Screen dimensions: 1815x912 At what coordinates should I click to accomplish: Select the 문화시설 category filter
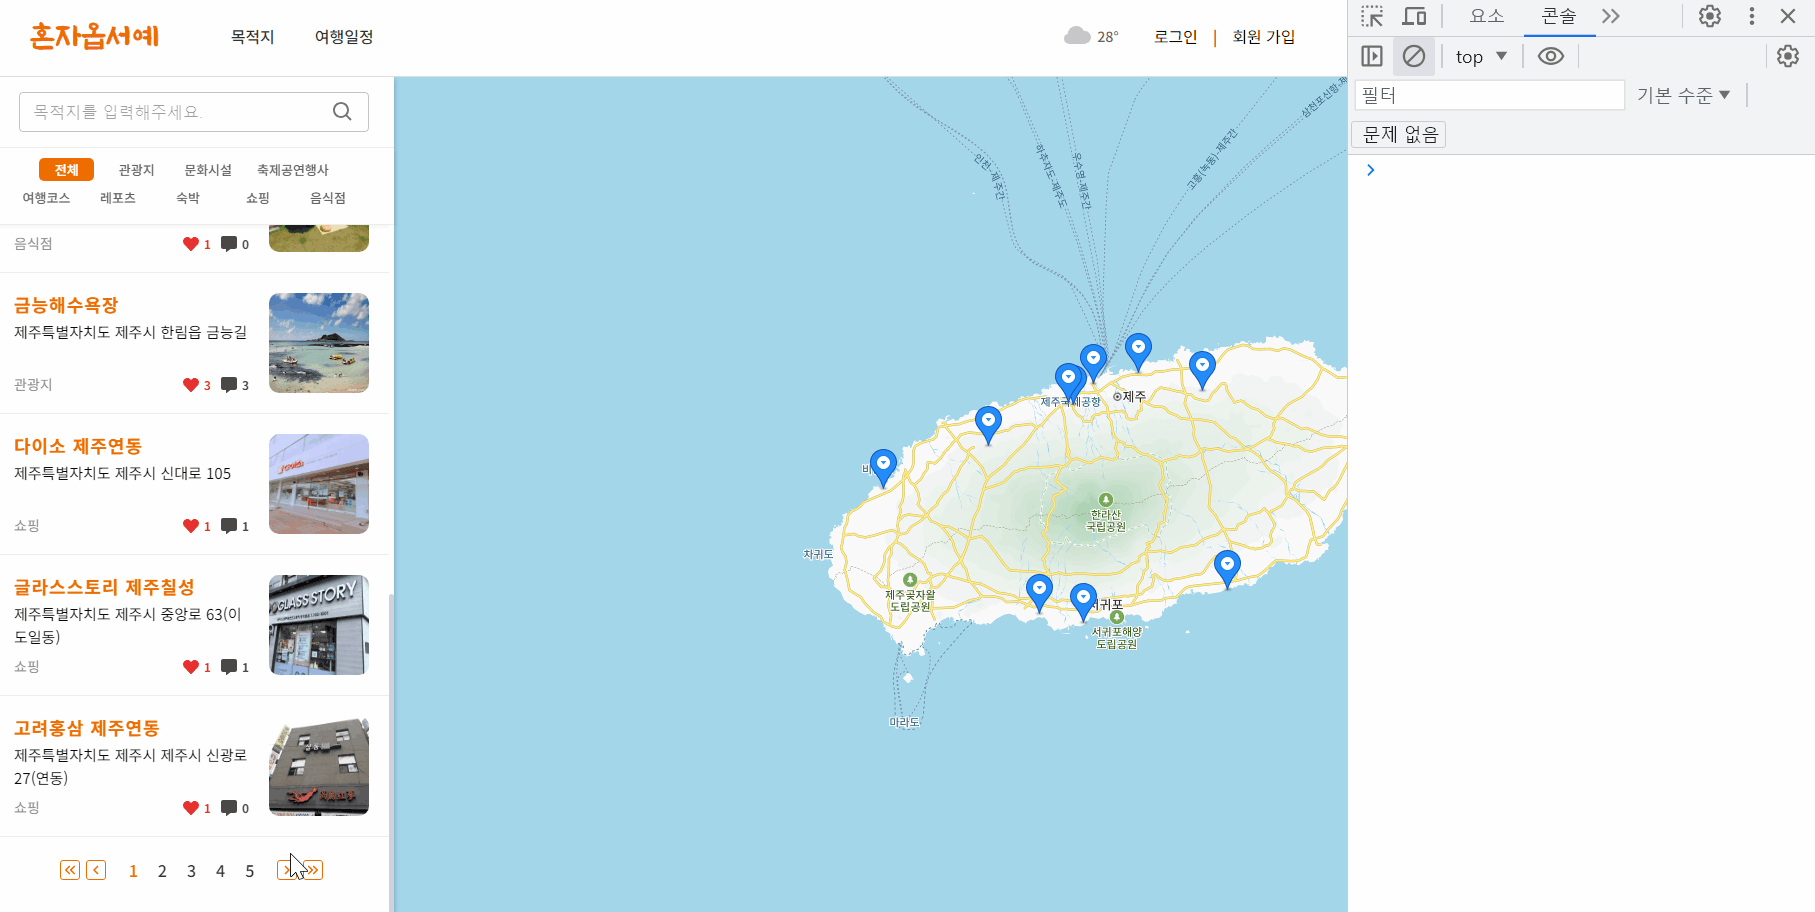(208, 170)
